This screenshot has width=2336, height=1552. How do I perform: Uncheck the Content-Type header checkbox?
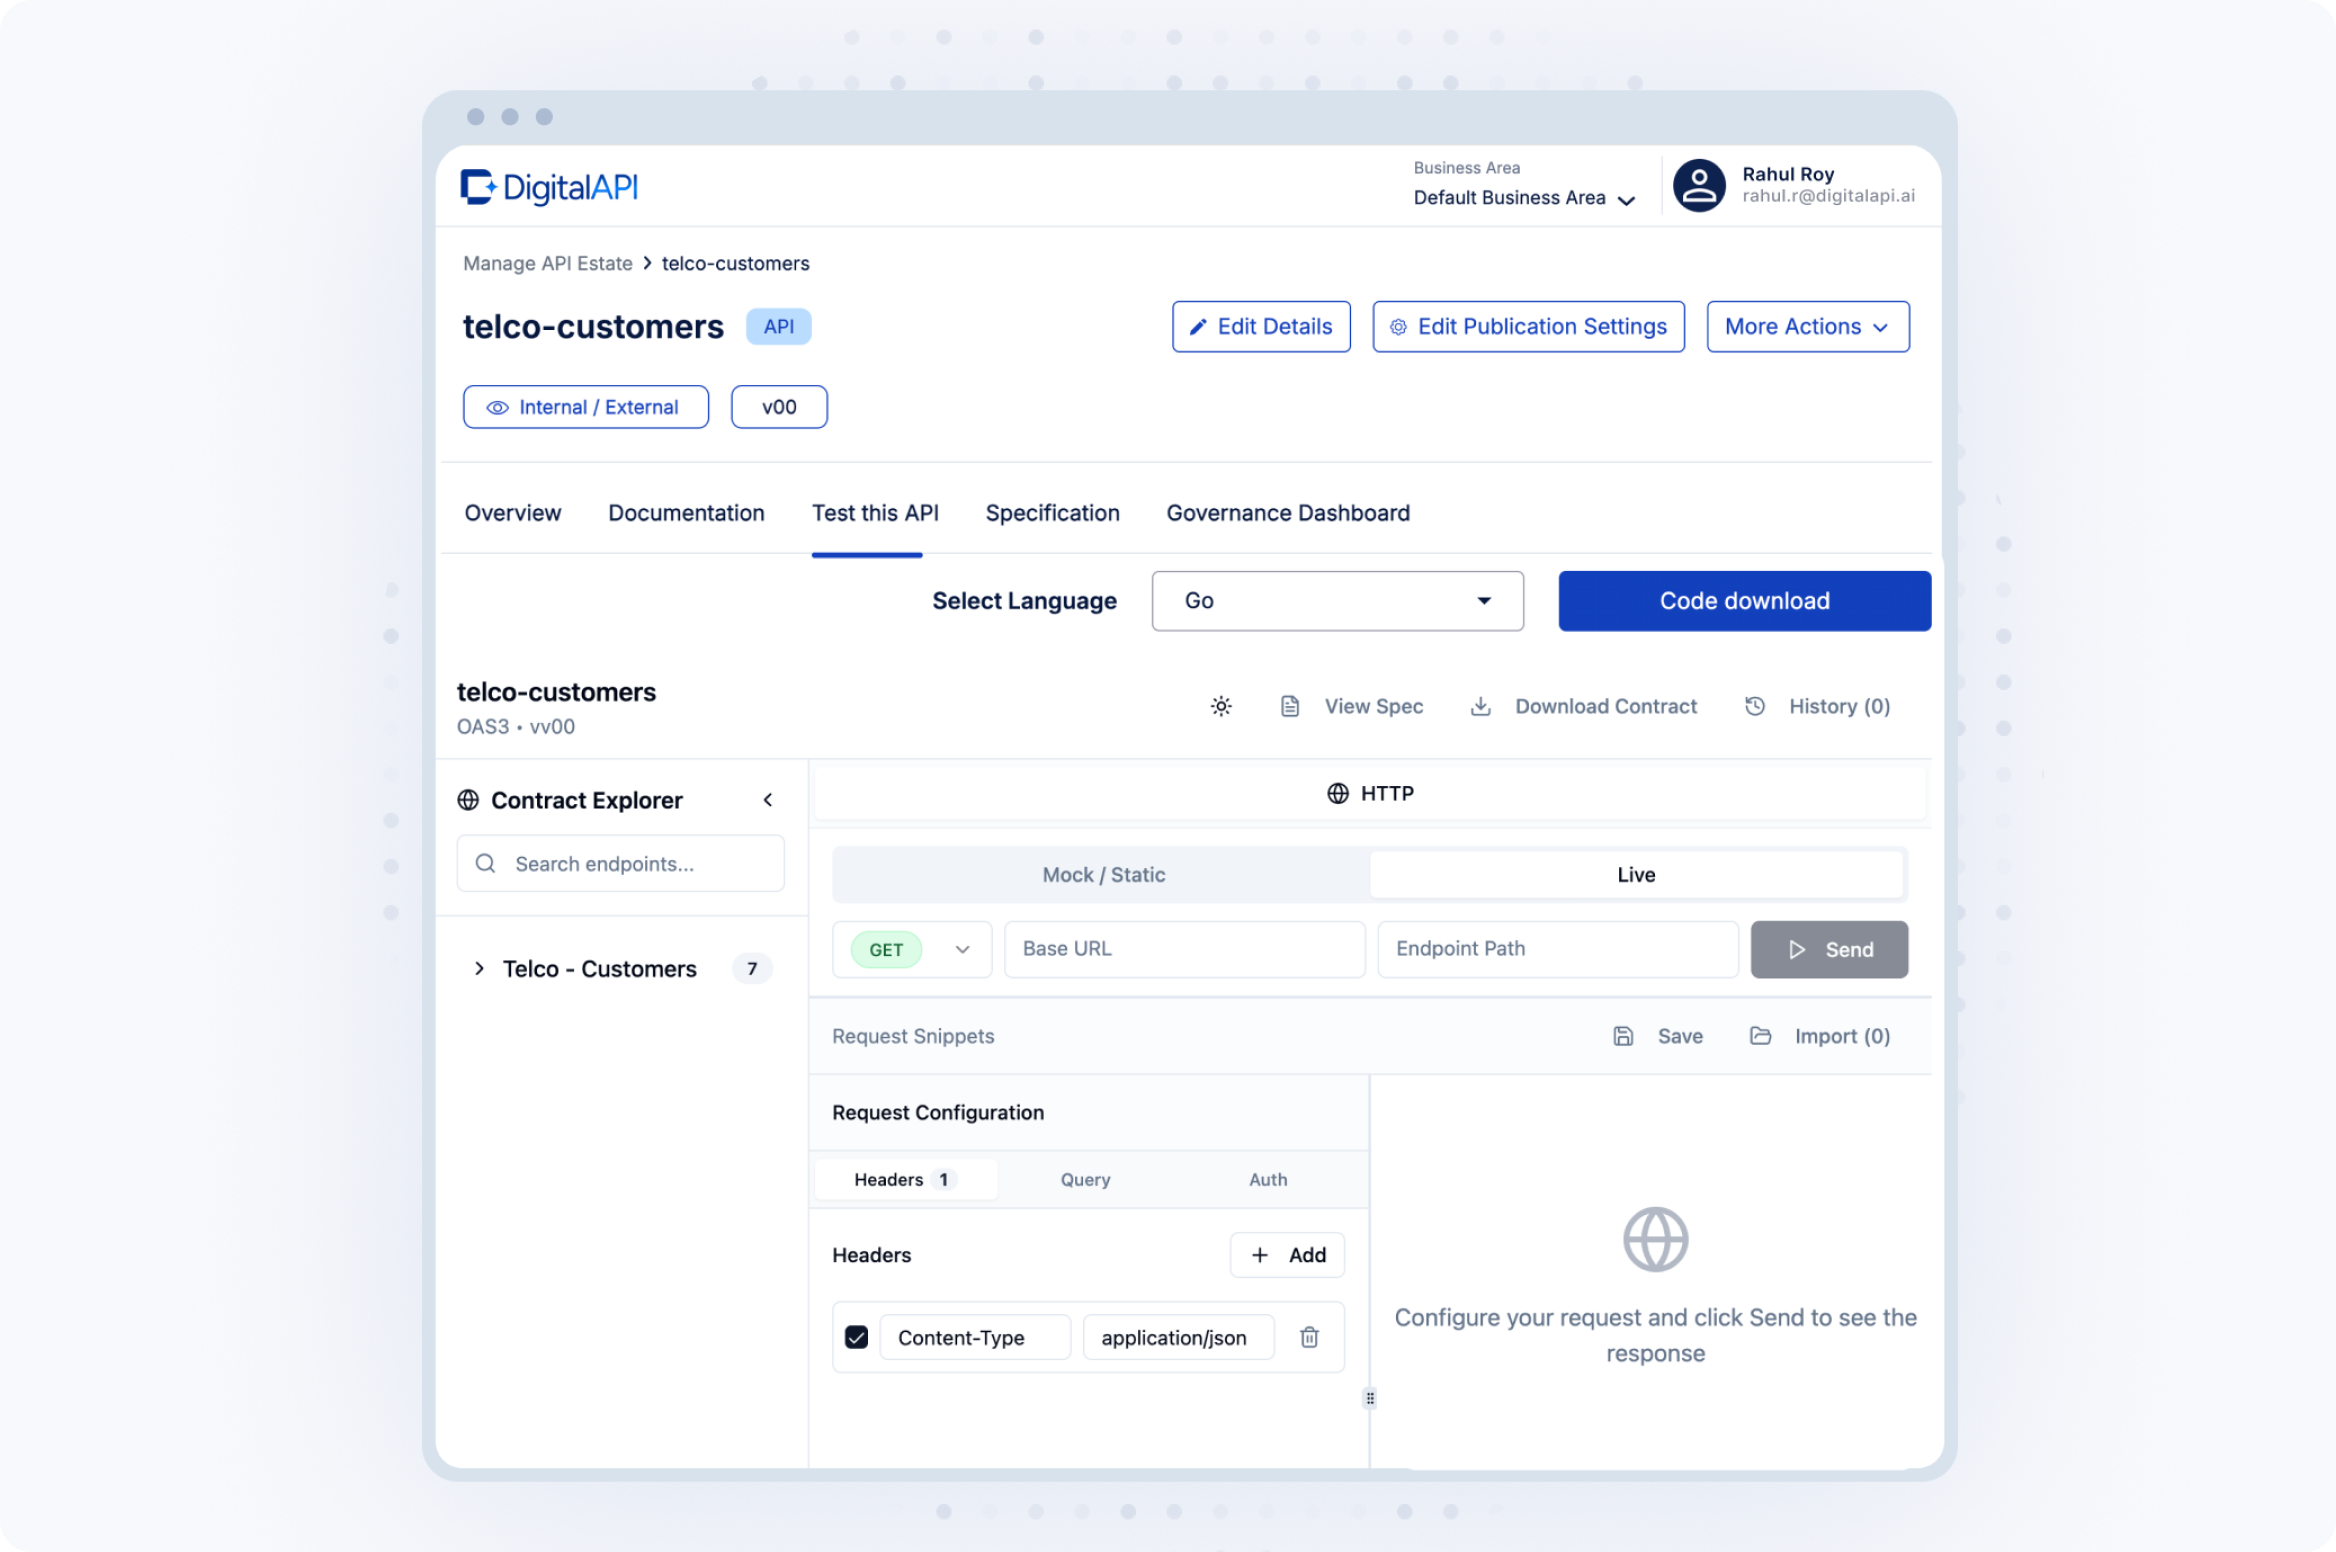(856, 1337)
